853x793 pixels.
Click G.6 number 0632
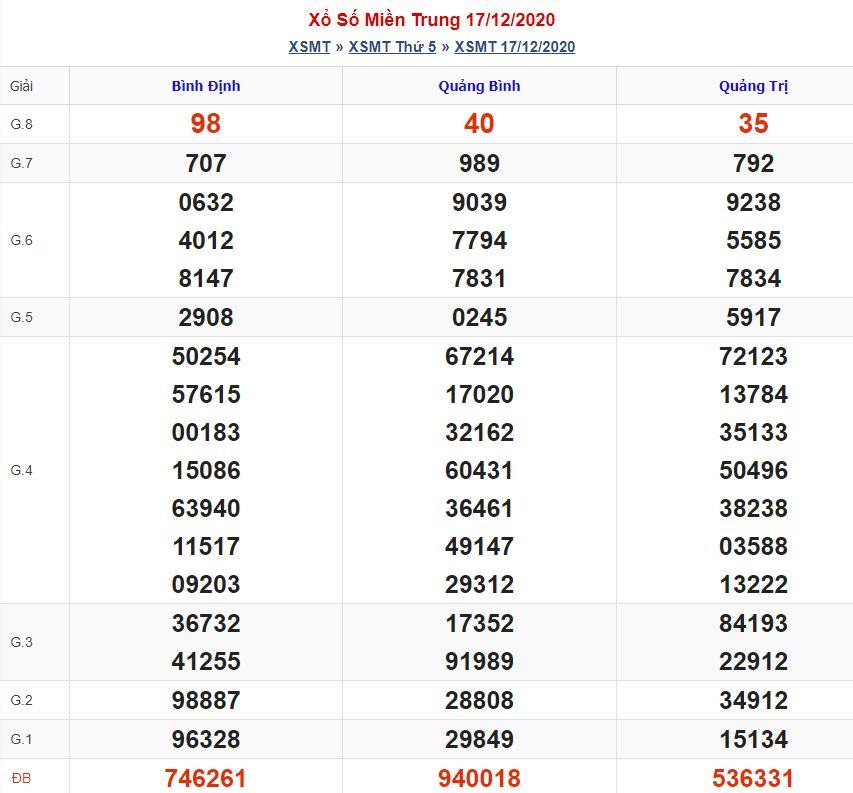tap(206, 202)
